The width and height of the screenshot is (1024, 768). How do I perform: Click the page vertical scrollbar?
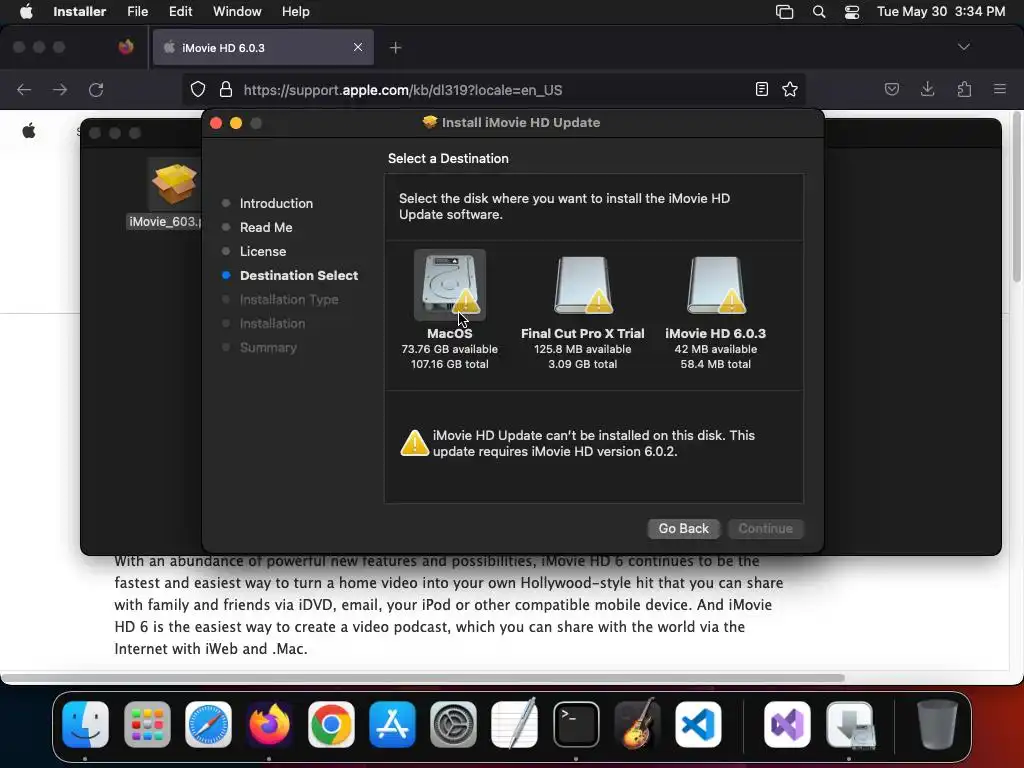(x=1016, y=197)
